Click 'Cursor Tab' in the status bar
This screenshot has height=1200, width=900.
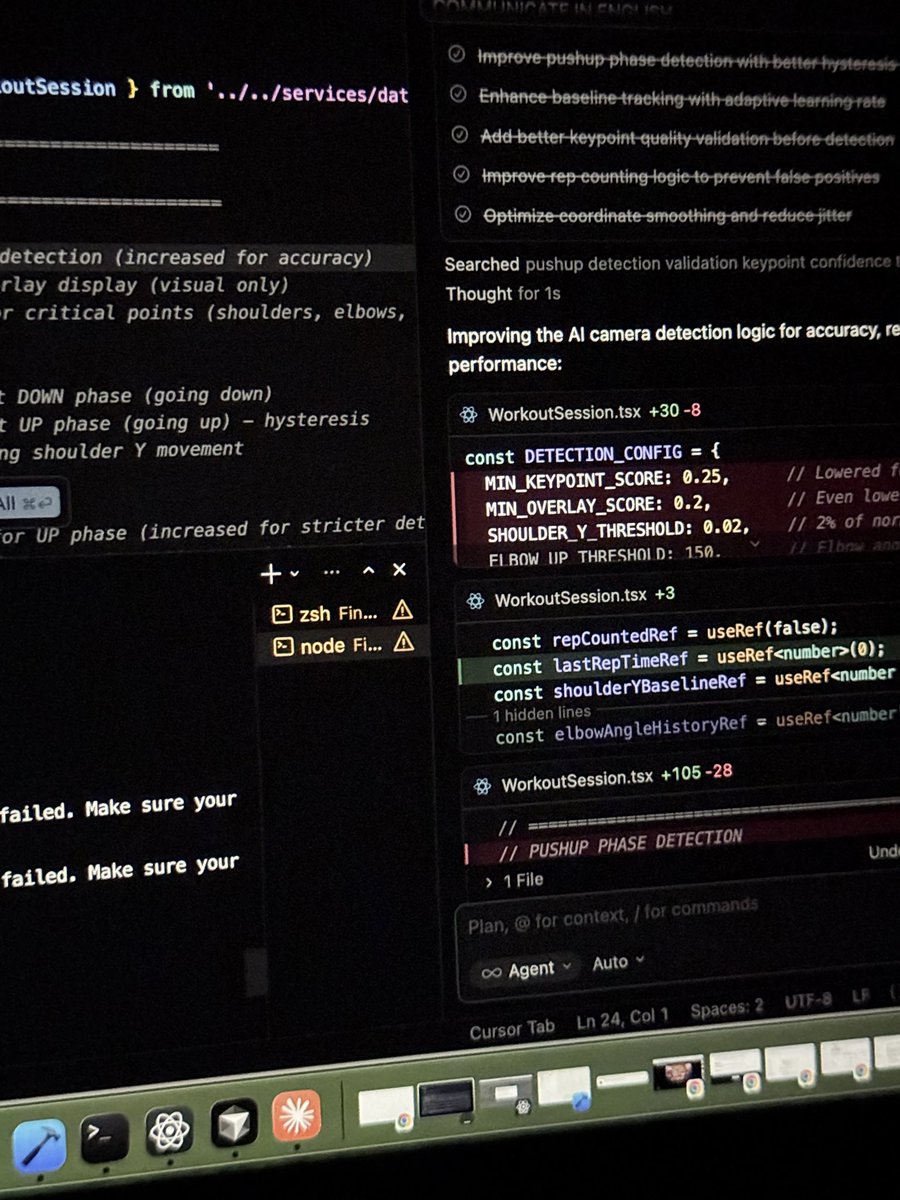click(512, 1030)
